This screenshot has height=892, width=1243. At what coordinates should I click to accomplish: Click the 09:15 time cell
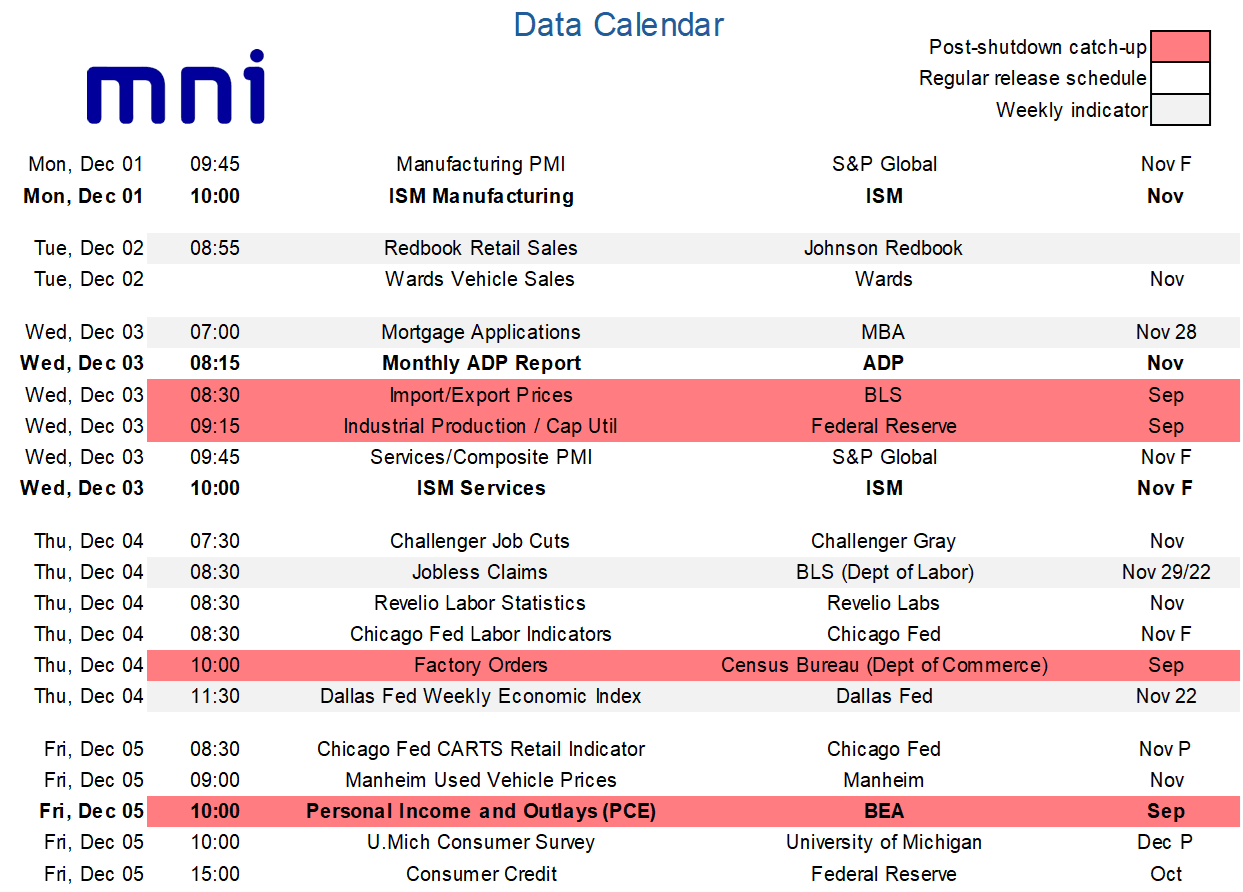coord(215,426)
